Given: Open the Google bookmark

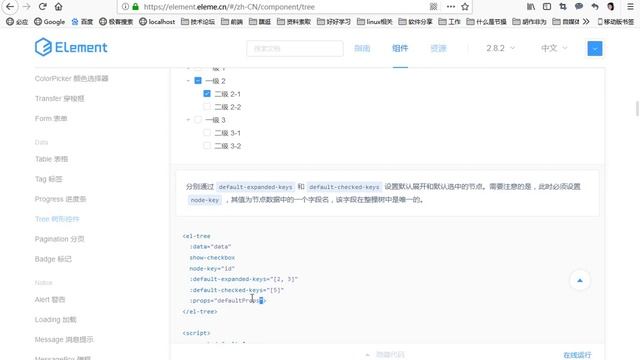Looking at the screenshot, I should 49,22.
